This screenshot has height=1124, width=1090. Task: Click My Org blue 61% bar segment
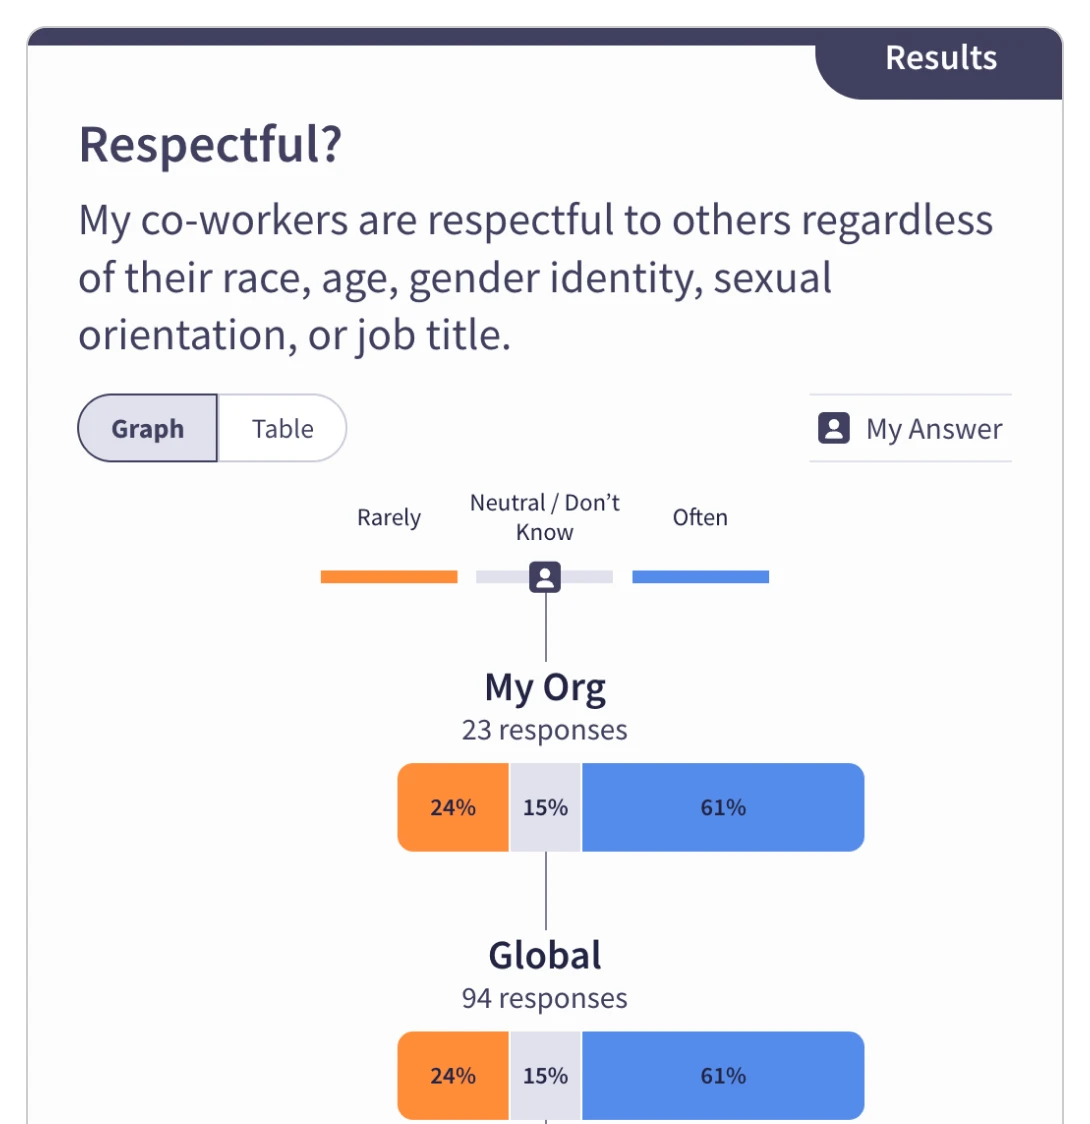pos(722,807)
